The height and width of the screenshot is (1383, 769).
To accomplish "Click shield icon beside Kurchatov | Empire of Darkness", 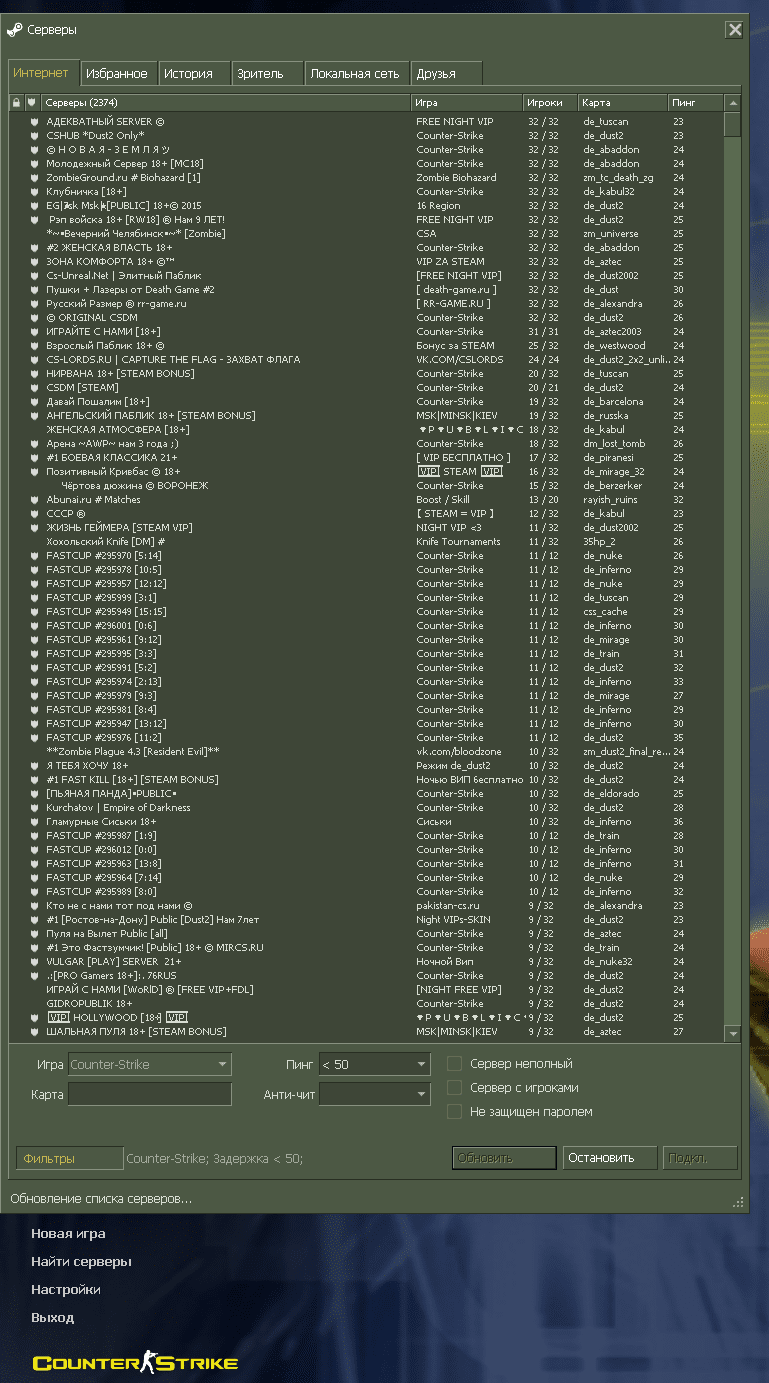I will coord(33,808).
